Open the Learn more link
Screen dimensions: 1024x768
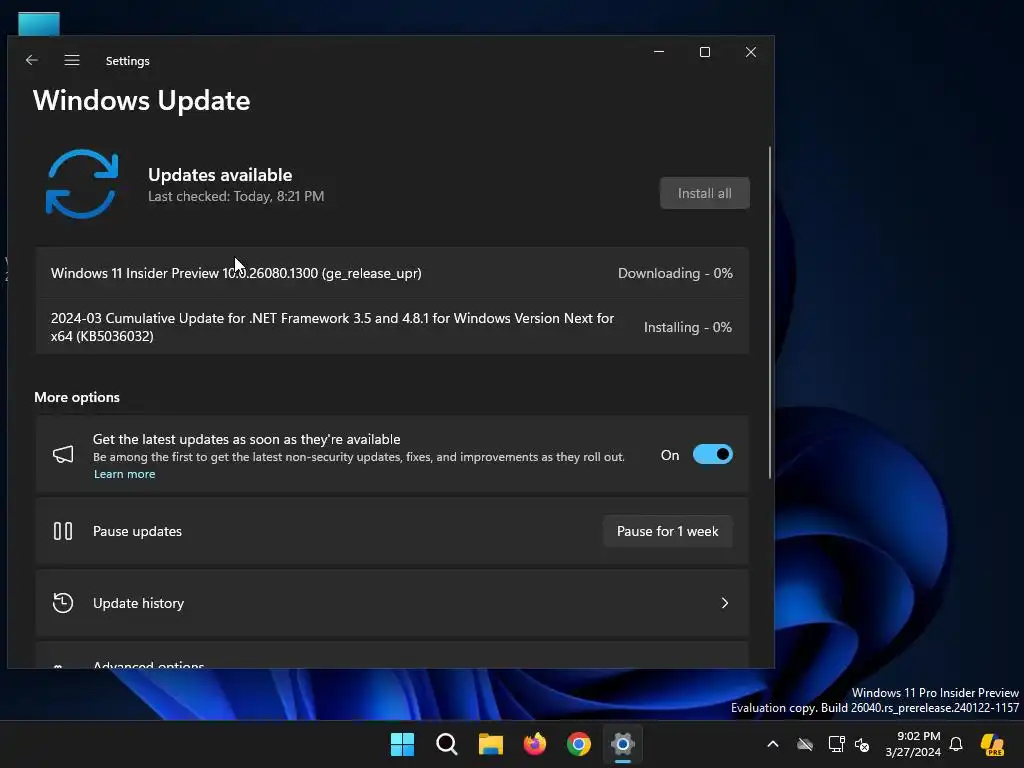[124, 474]
